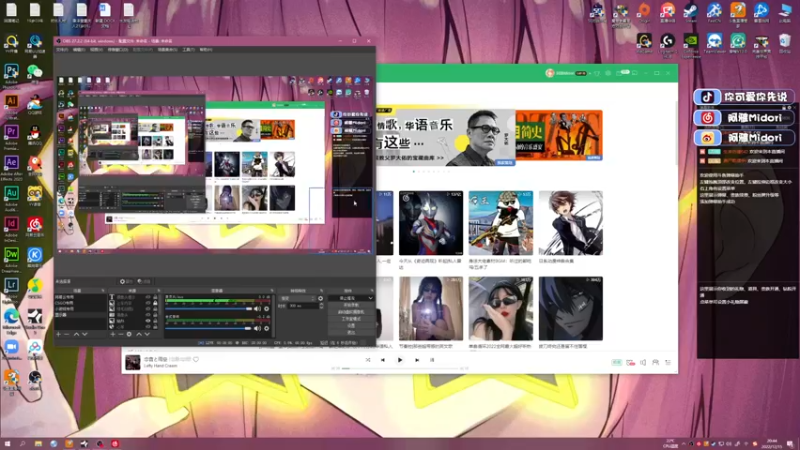
Task: Remove the selected source in OBS
Action: point(121,334)
